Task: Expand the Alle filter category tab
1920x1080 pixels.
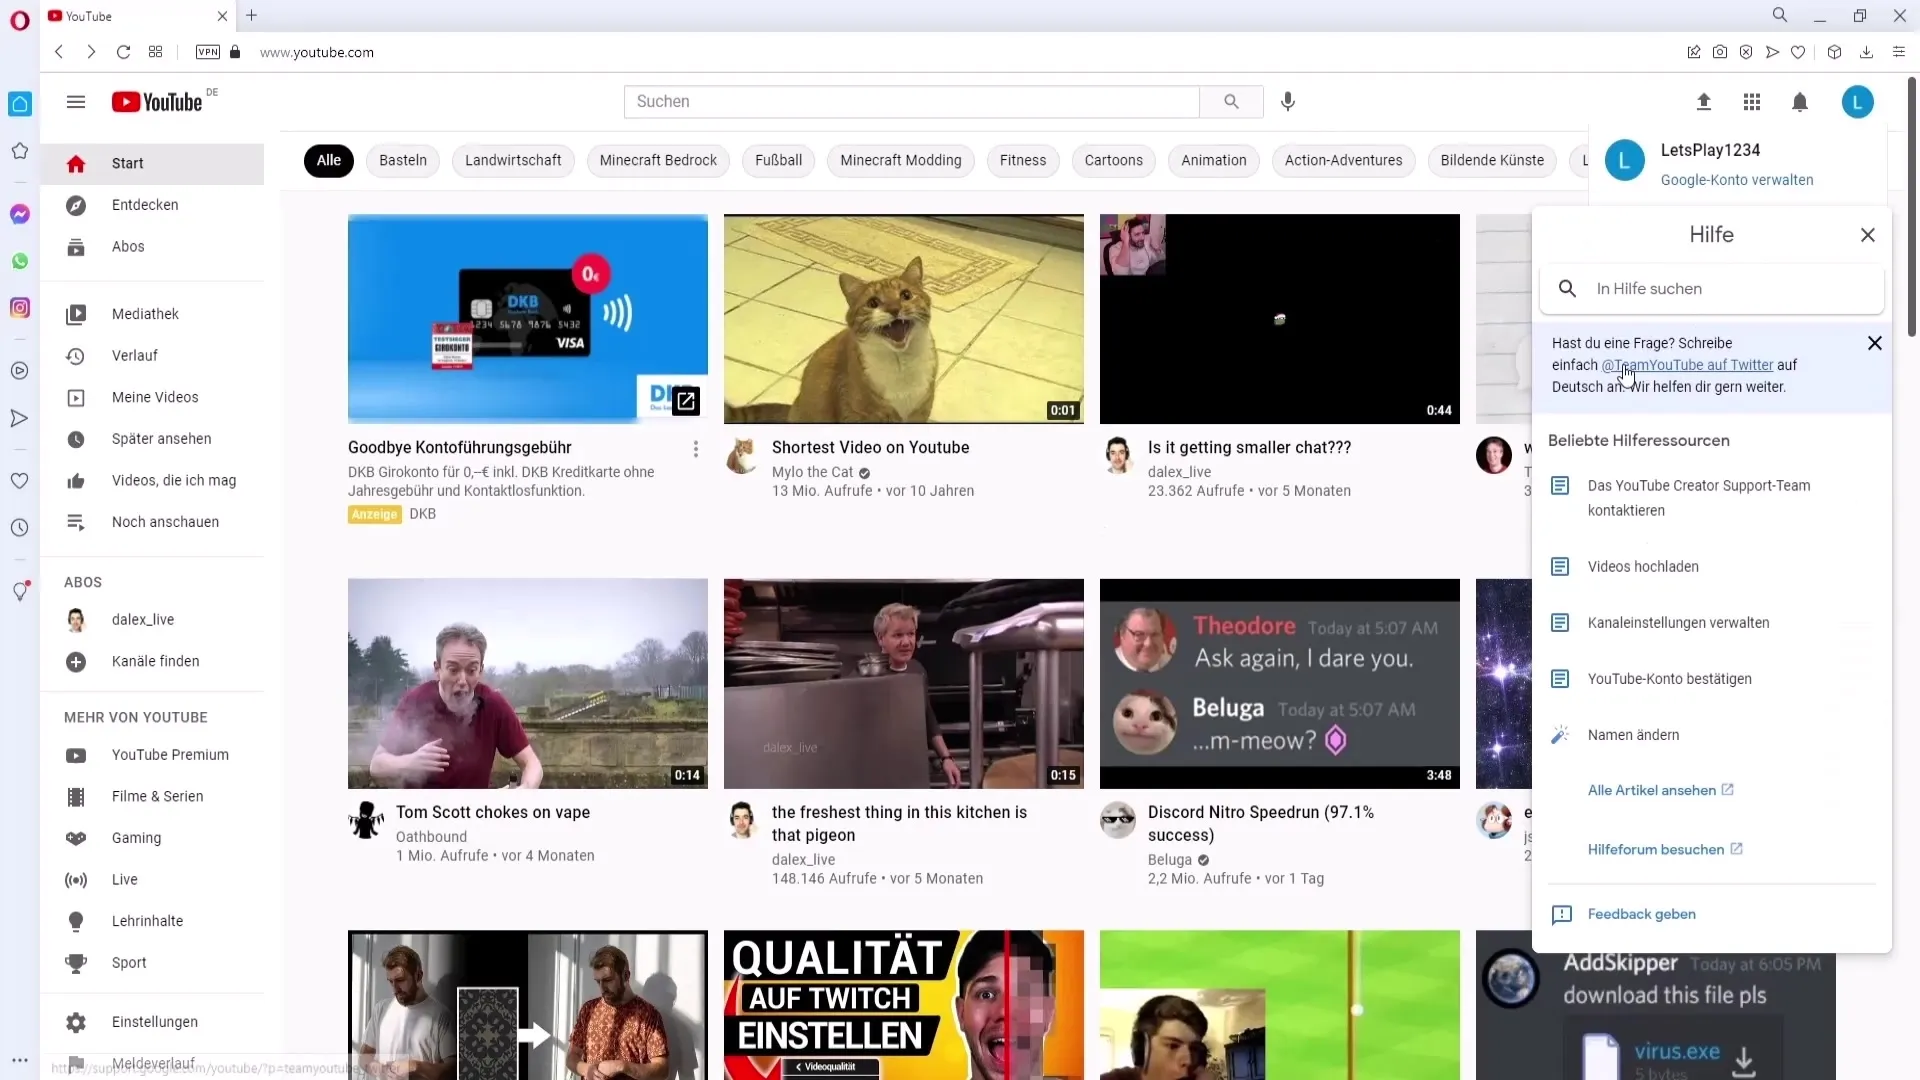Action: [330, 160]
